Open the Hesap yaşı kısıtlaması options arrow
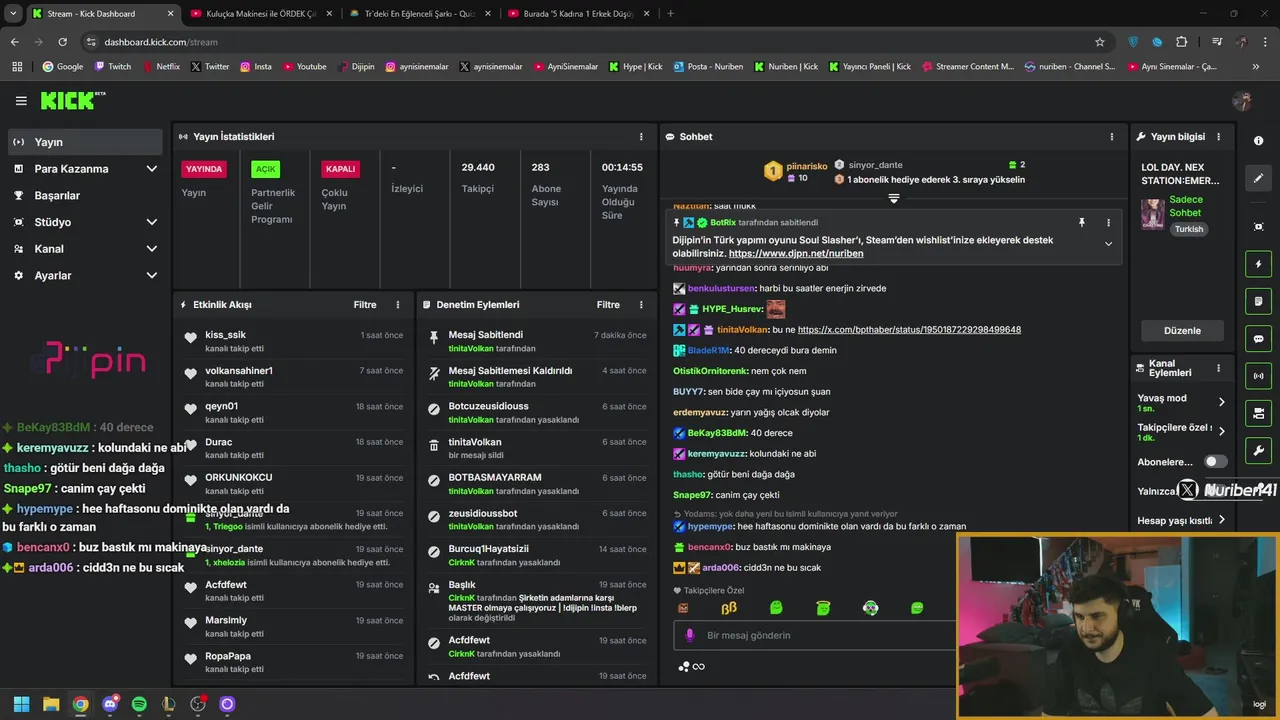 point(1221,520)
